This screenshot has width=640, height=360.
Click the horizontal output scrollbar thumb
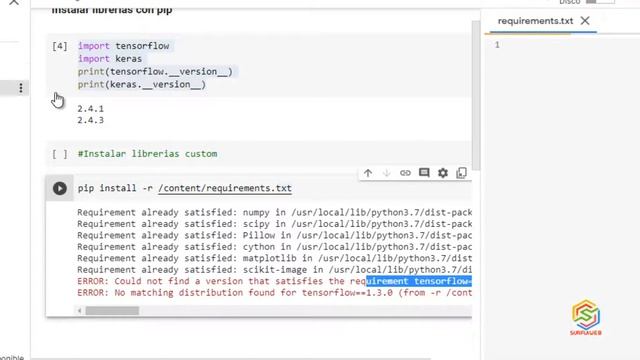112,311
